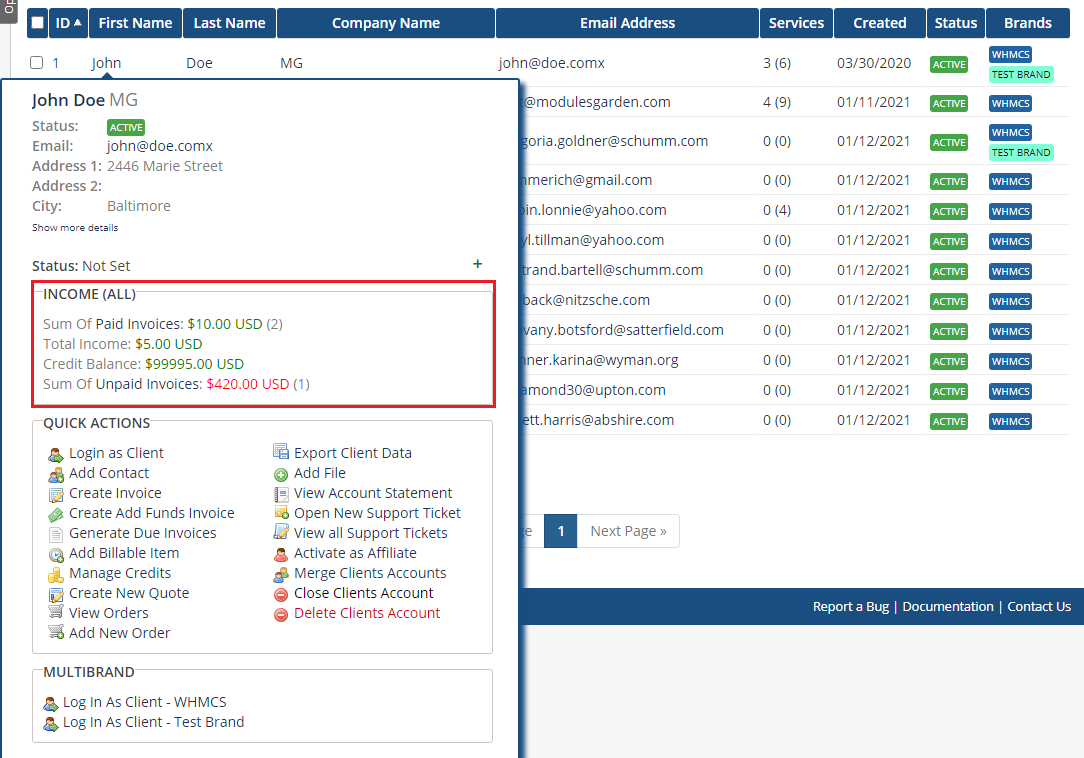1084x758 pixels.
Task: Sort by Company Name column header
Action: [x=386, y=23]
